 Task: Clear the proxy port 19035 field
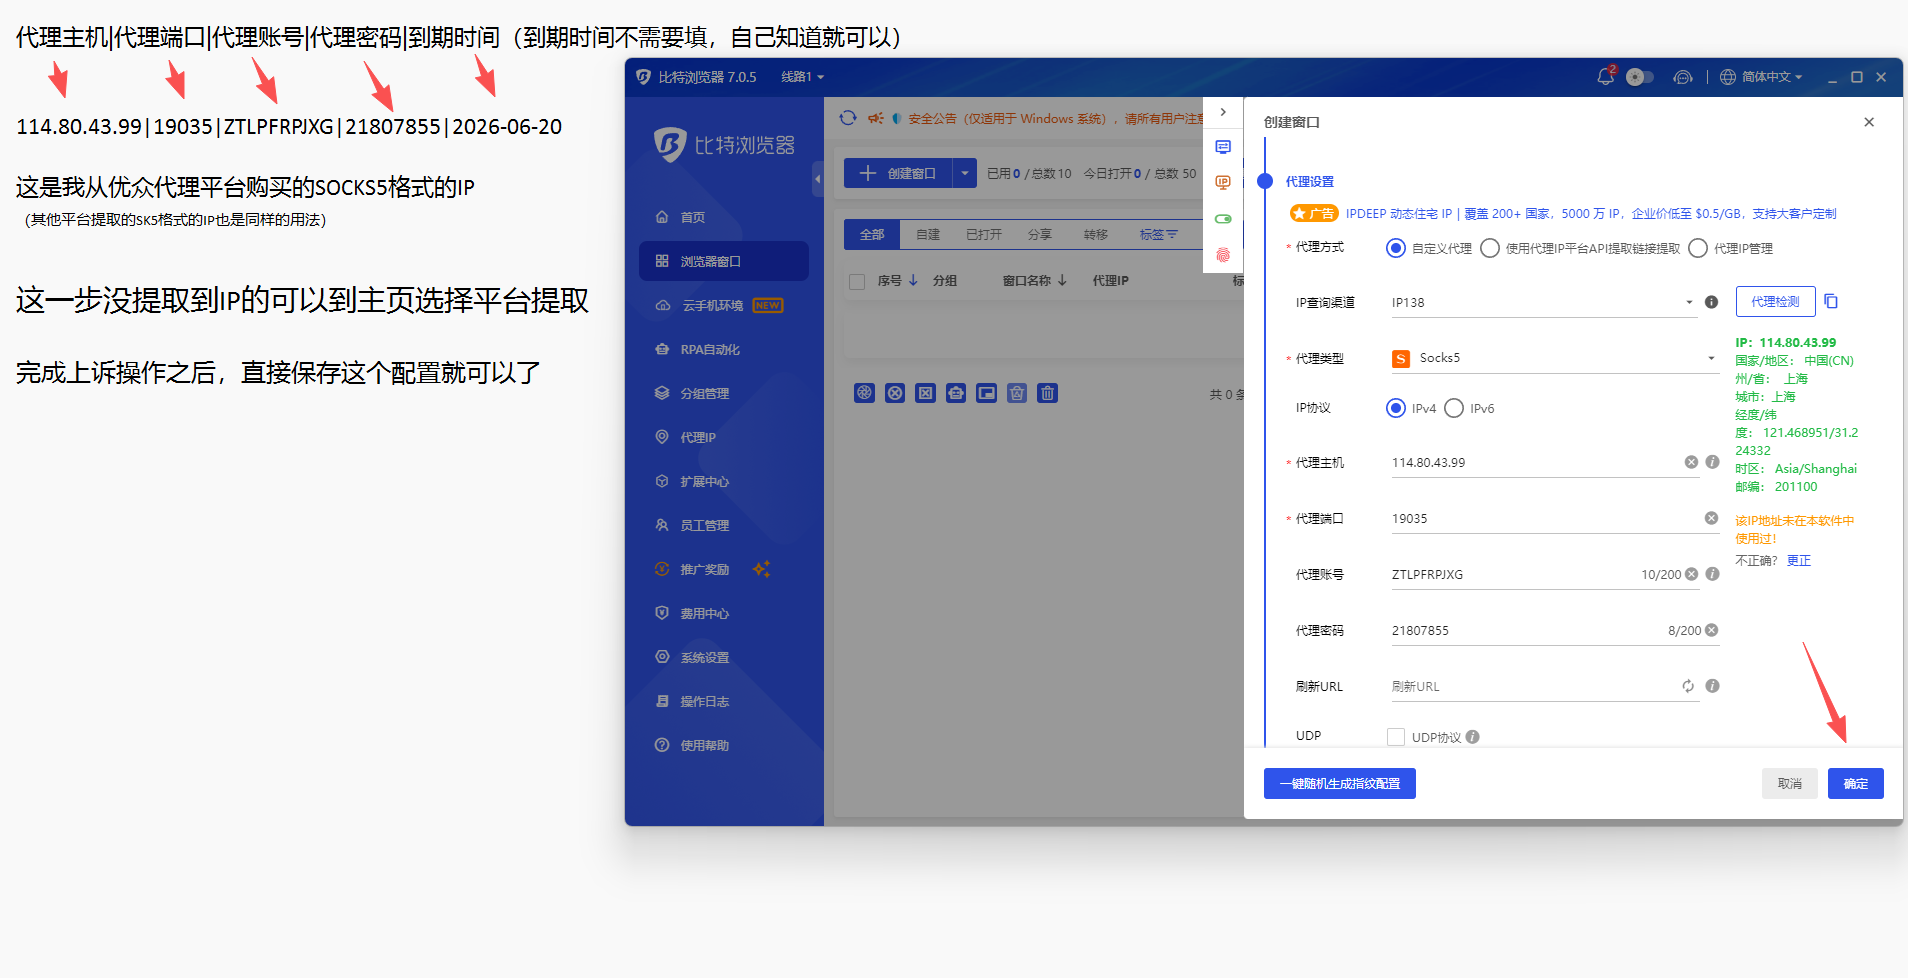[x=1711, y=518]
